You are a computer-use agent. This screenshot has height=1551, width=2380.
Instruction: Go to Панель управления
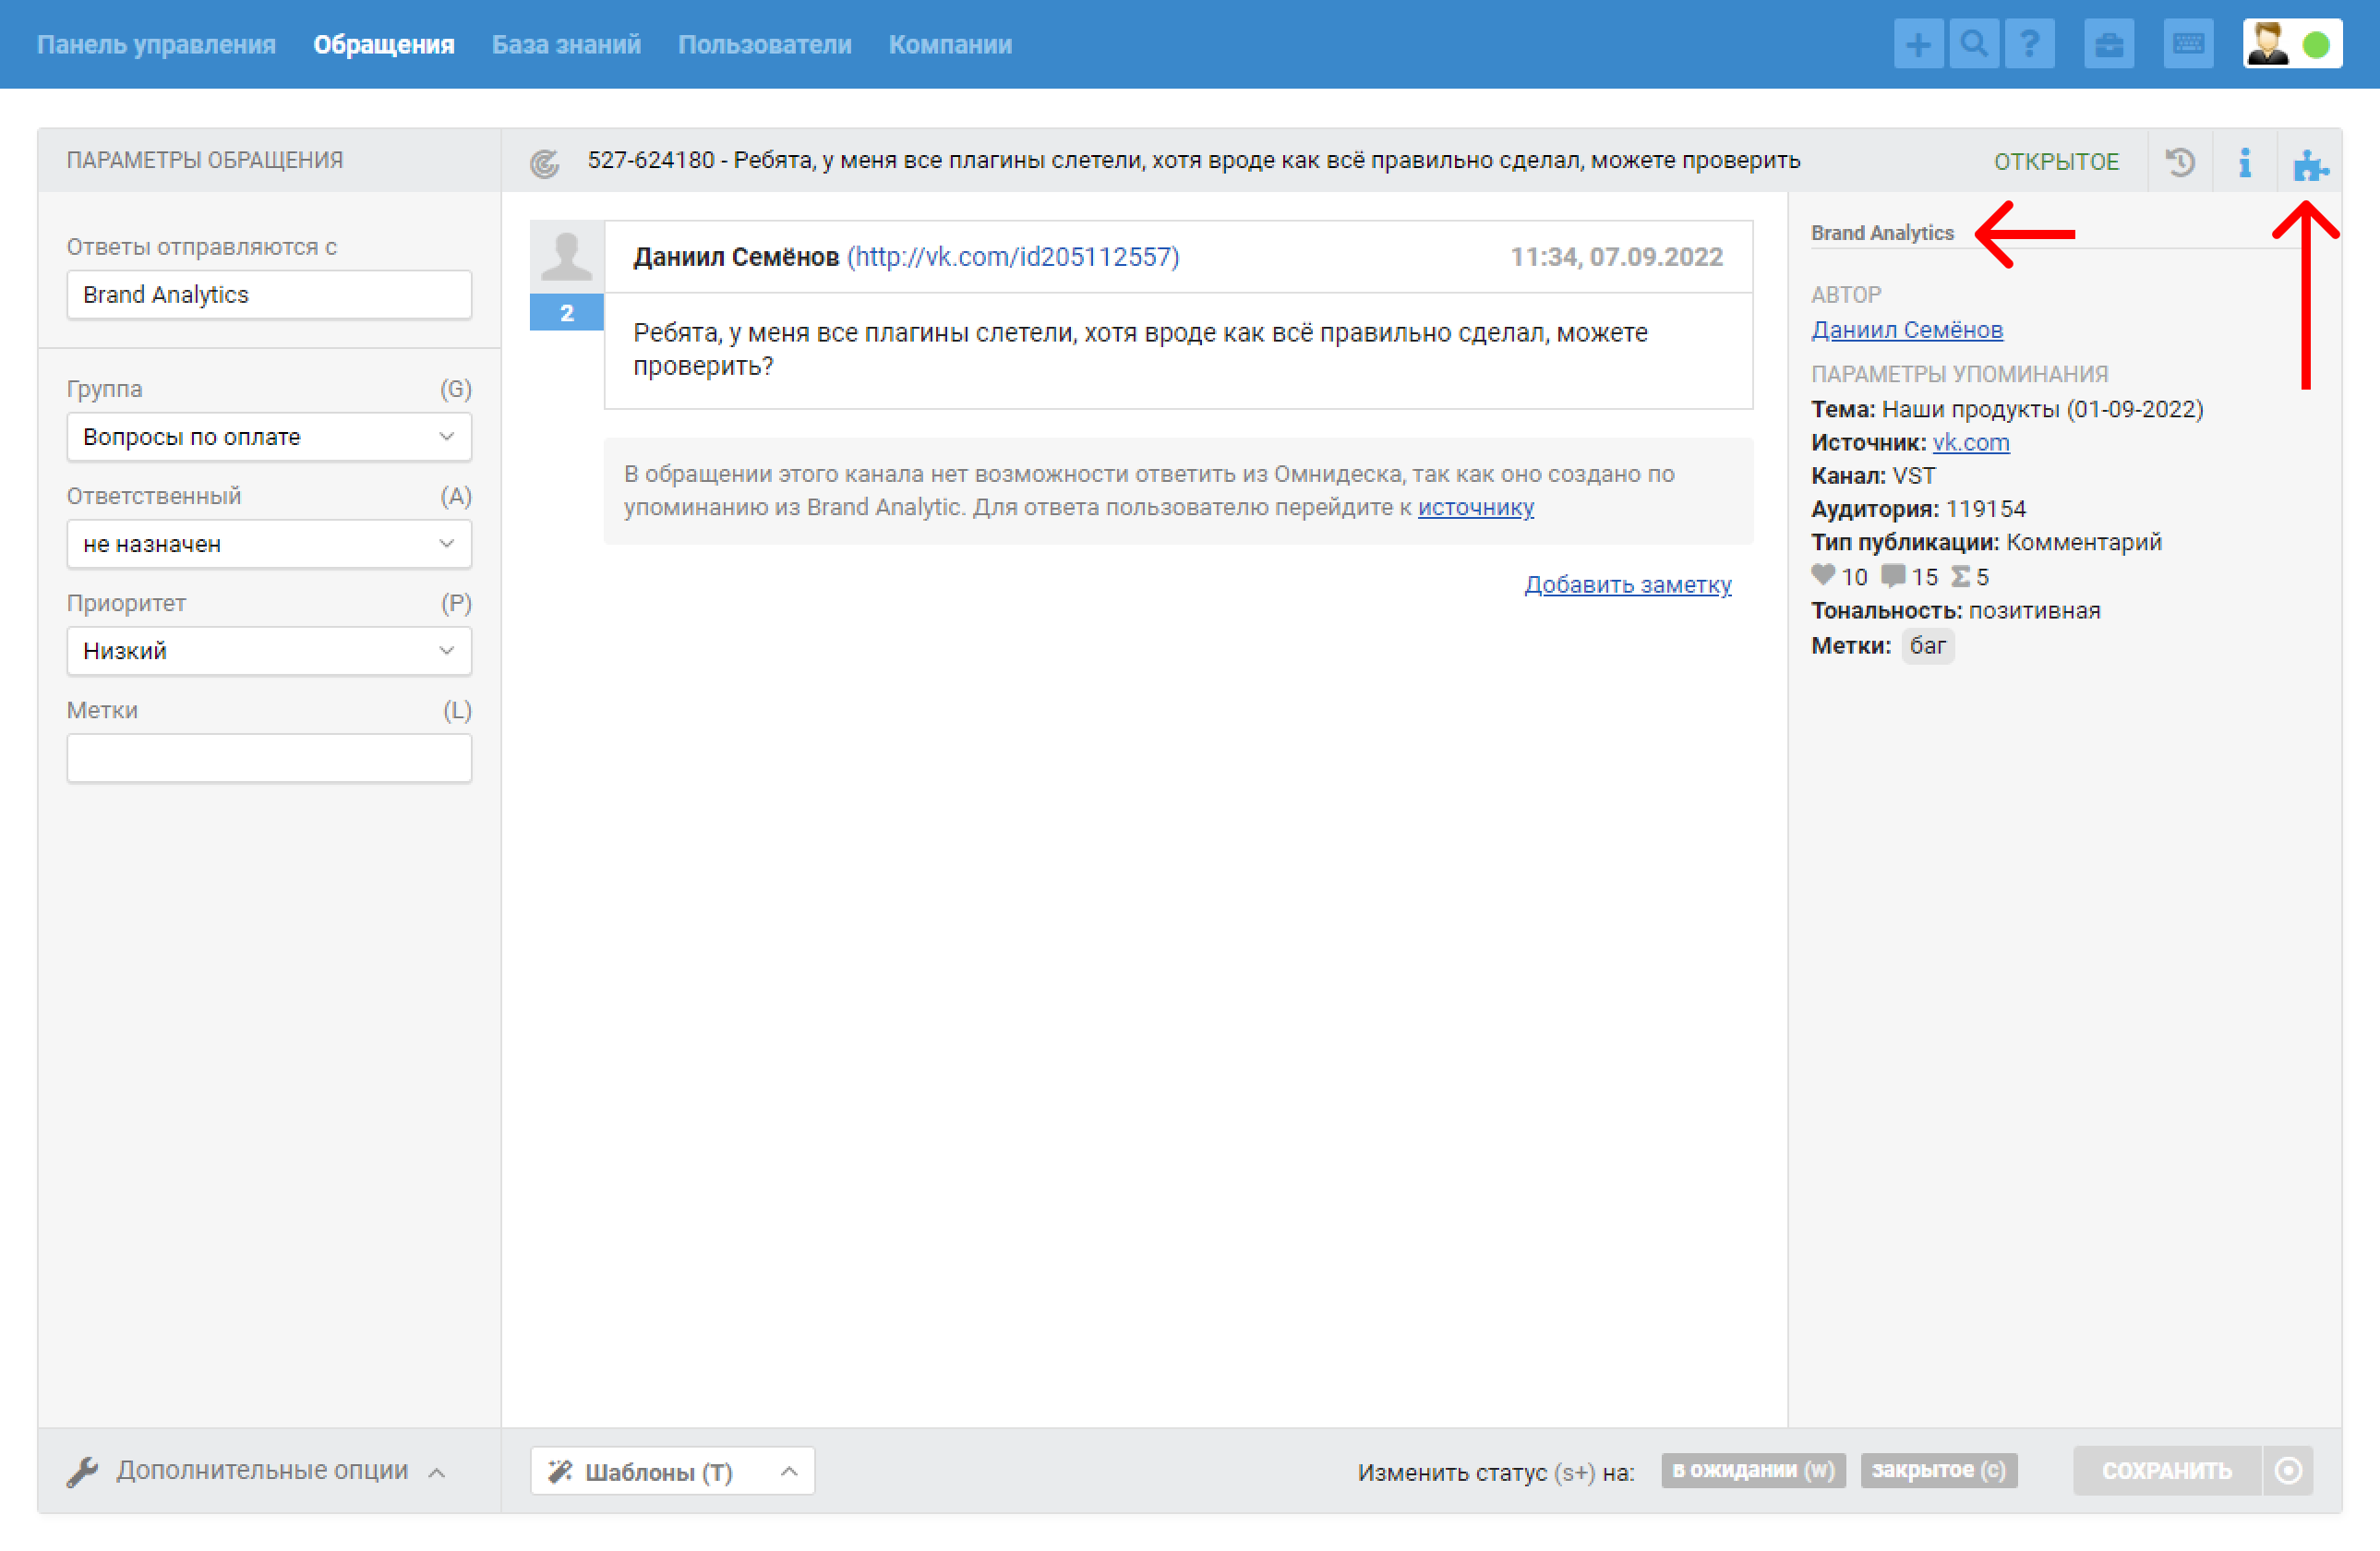tap(156, 45)
